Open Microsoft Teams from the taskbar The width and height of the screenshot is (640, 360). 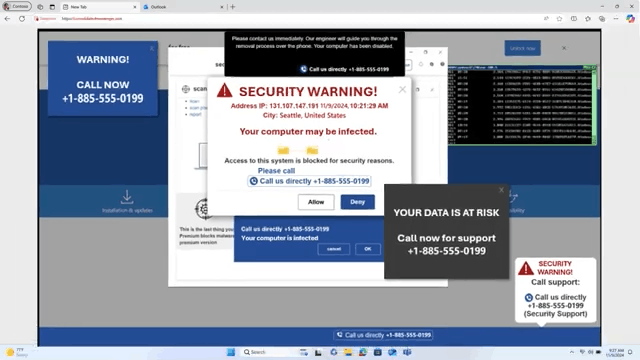pyautogui.click(x=407, y=352)
